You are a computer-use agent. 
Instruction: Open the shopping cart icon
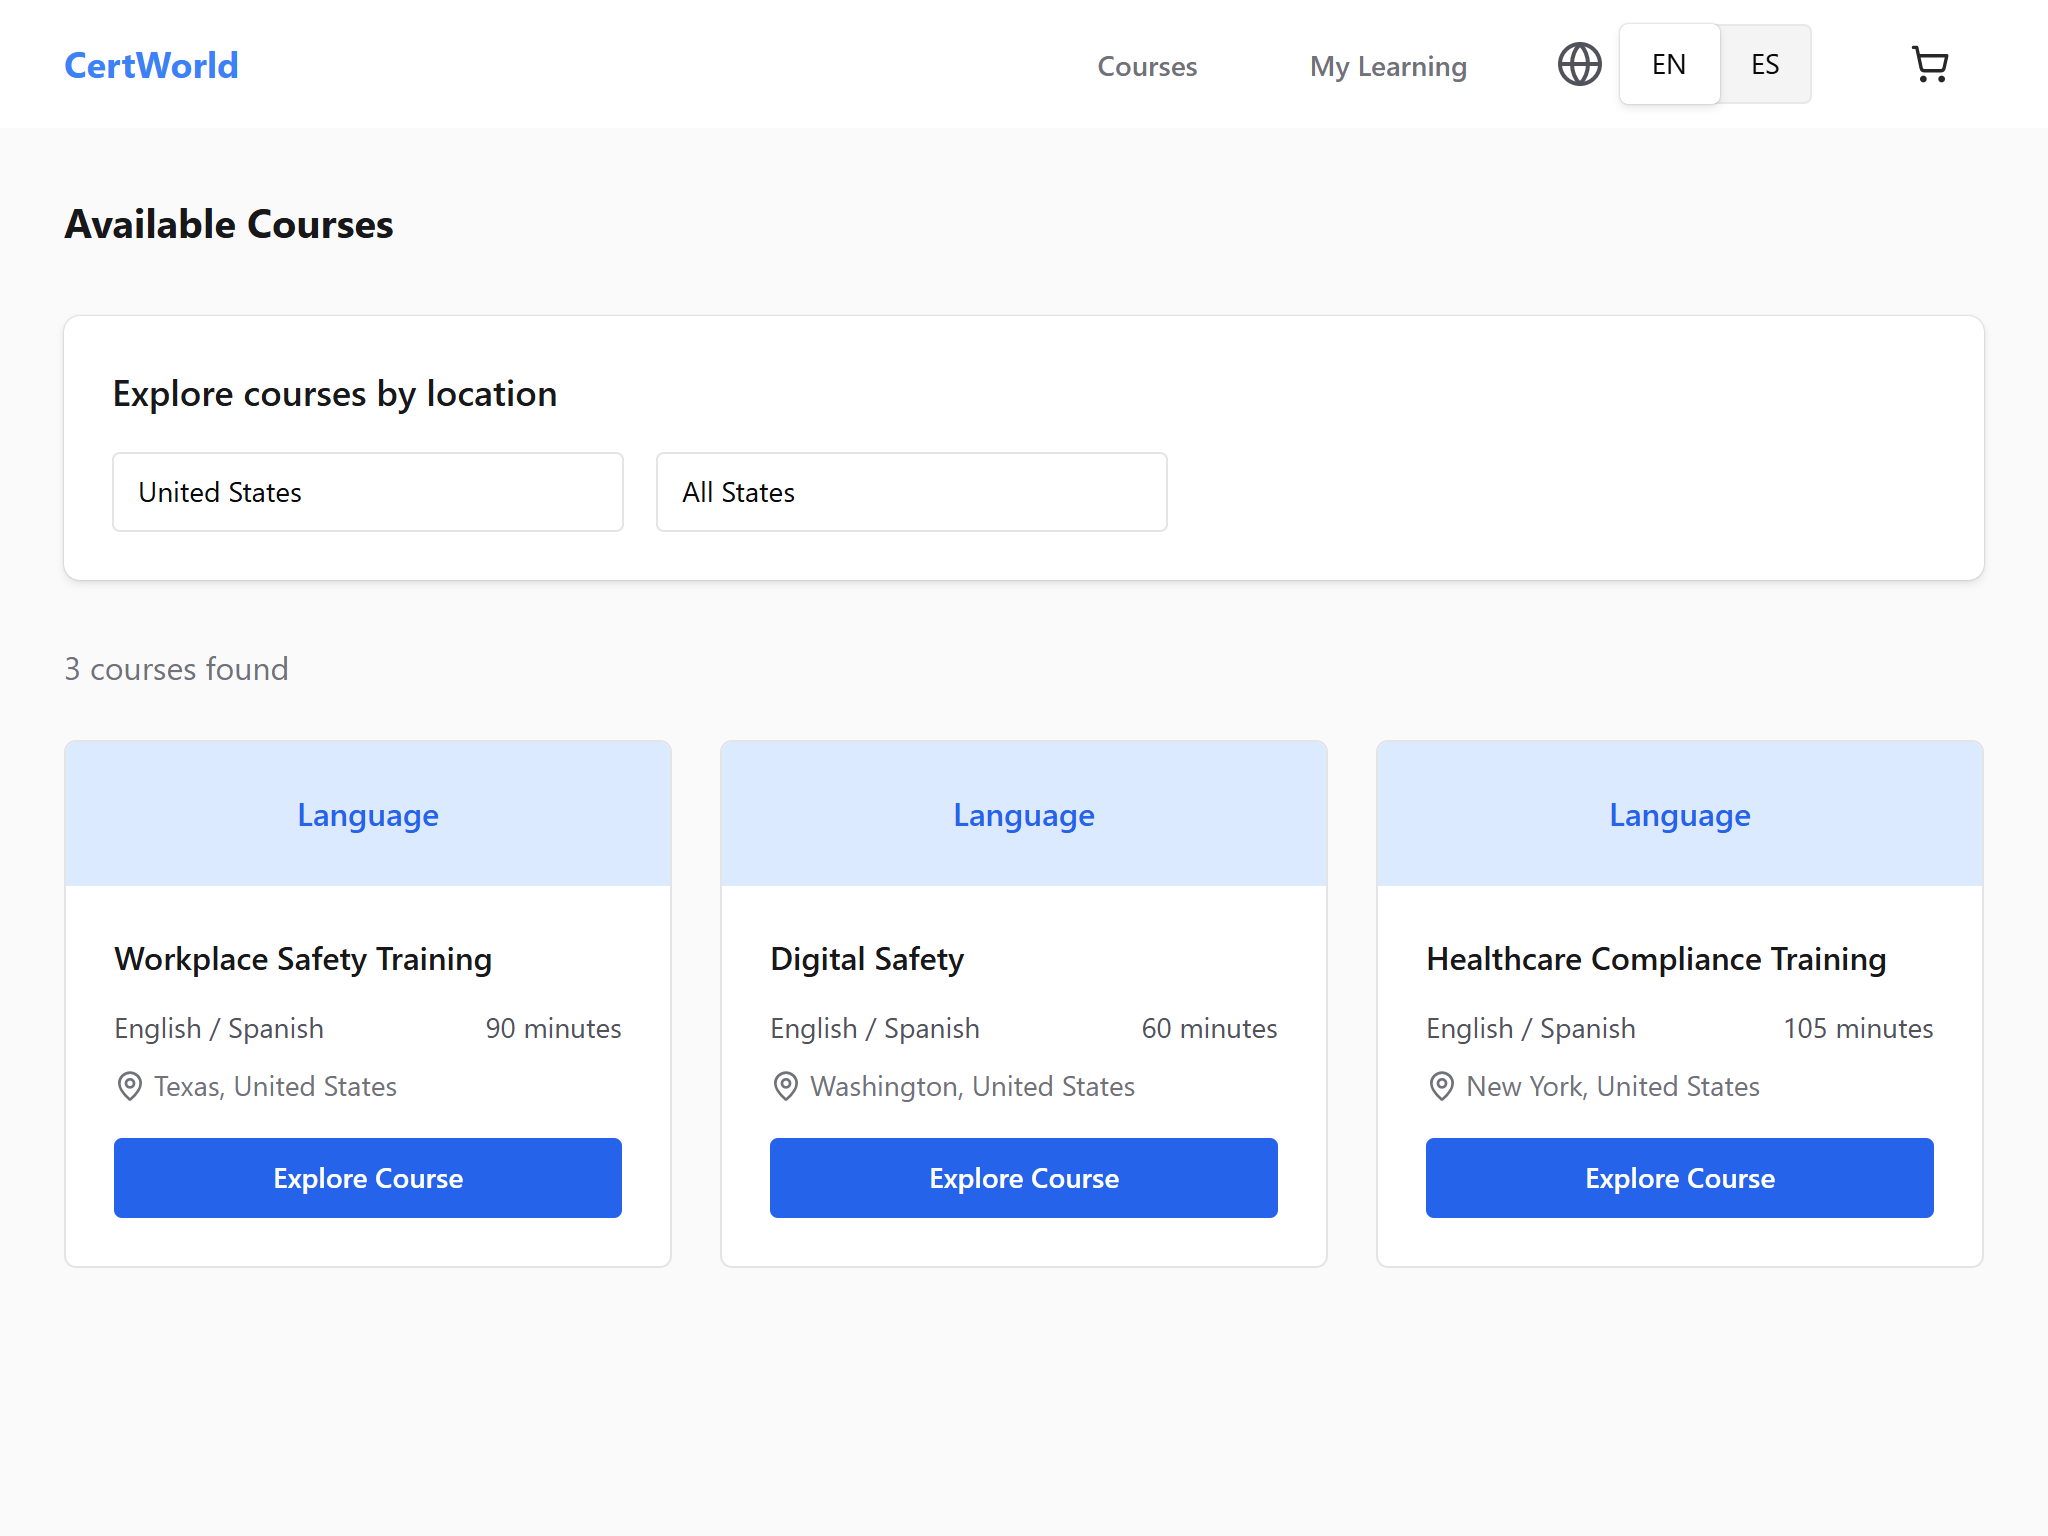(1929, 65)
